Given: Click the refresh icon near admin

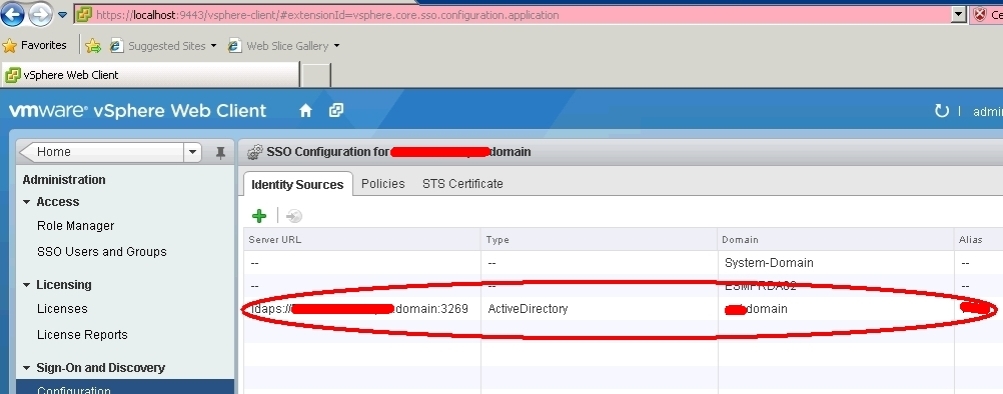Looking at the screenshot, I should [x=942, y=111].
